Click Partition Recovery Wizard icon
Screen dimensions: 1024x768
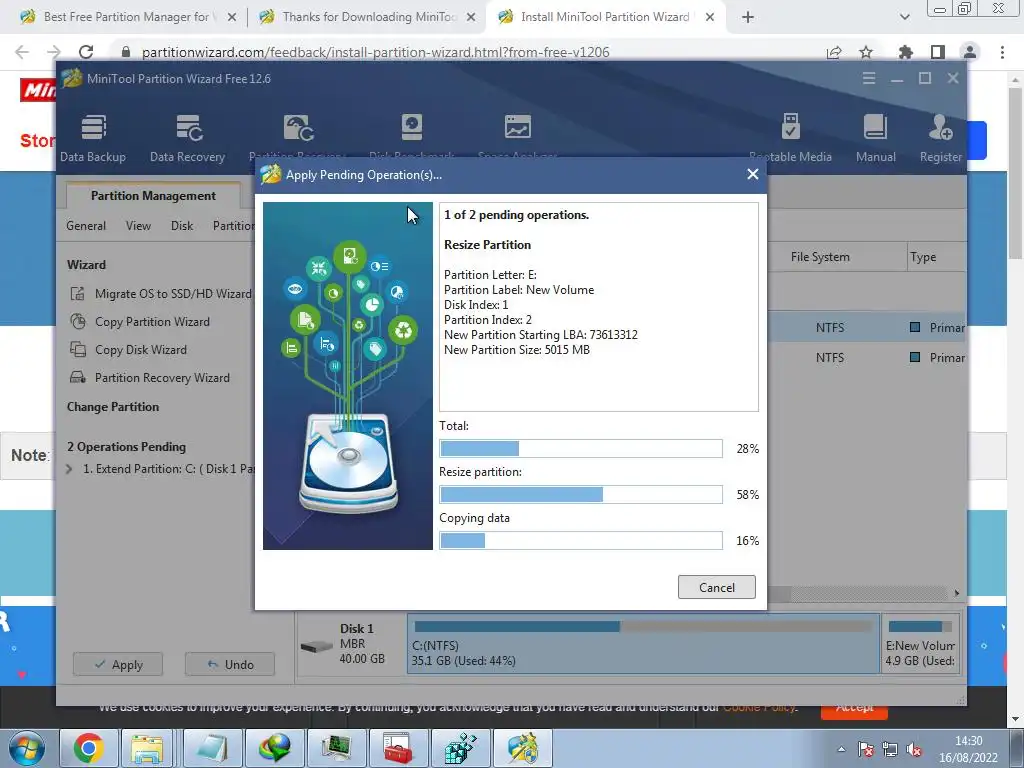[78, 377]
